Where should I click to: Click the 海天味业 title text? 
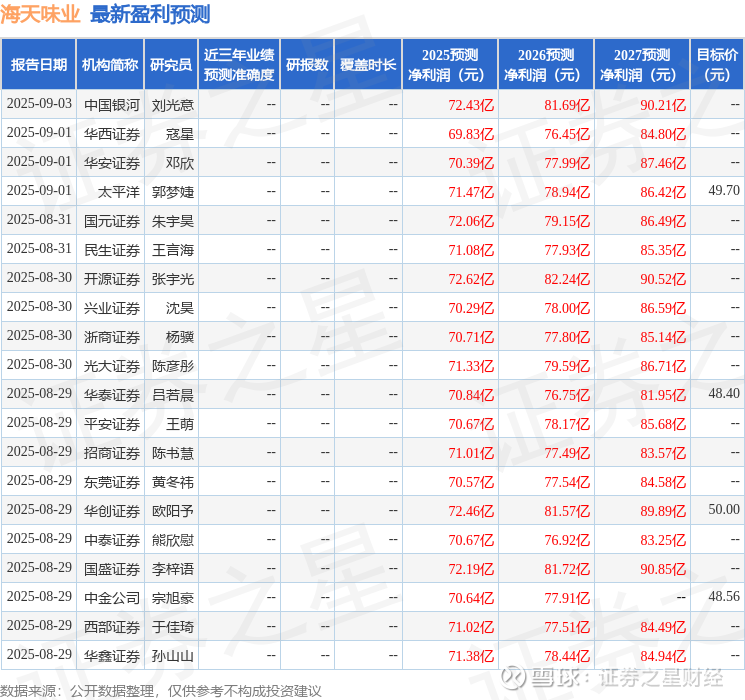40,14
